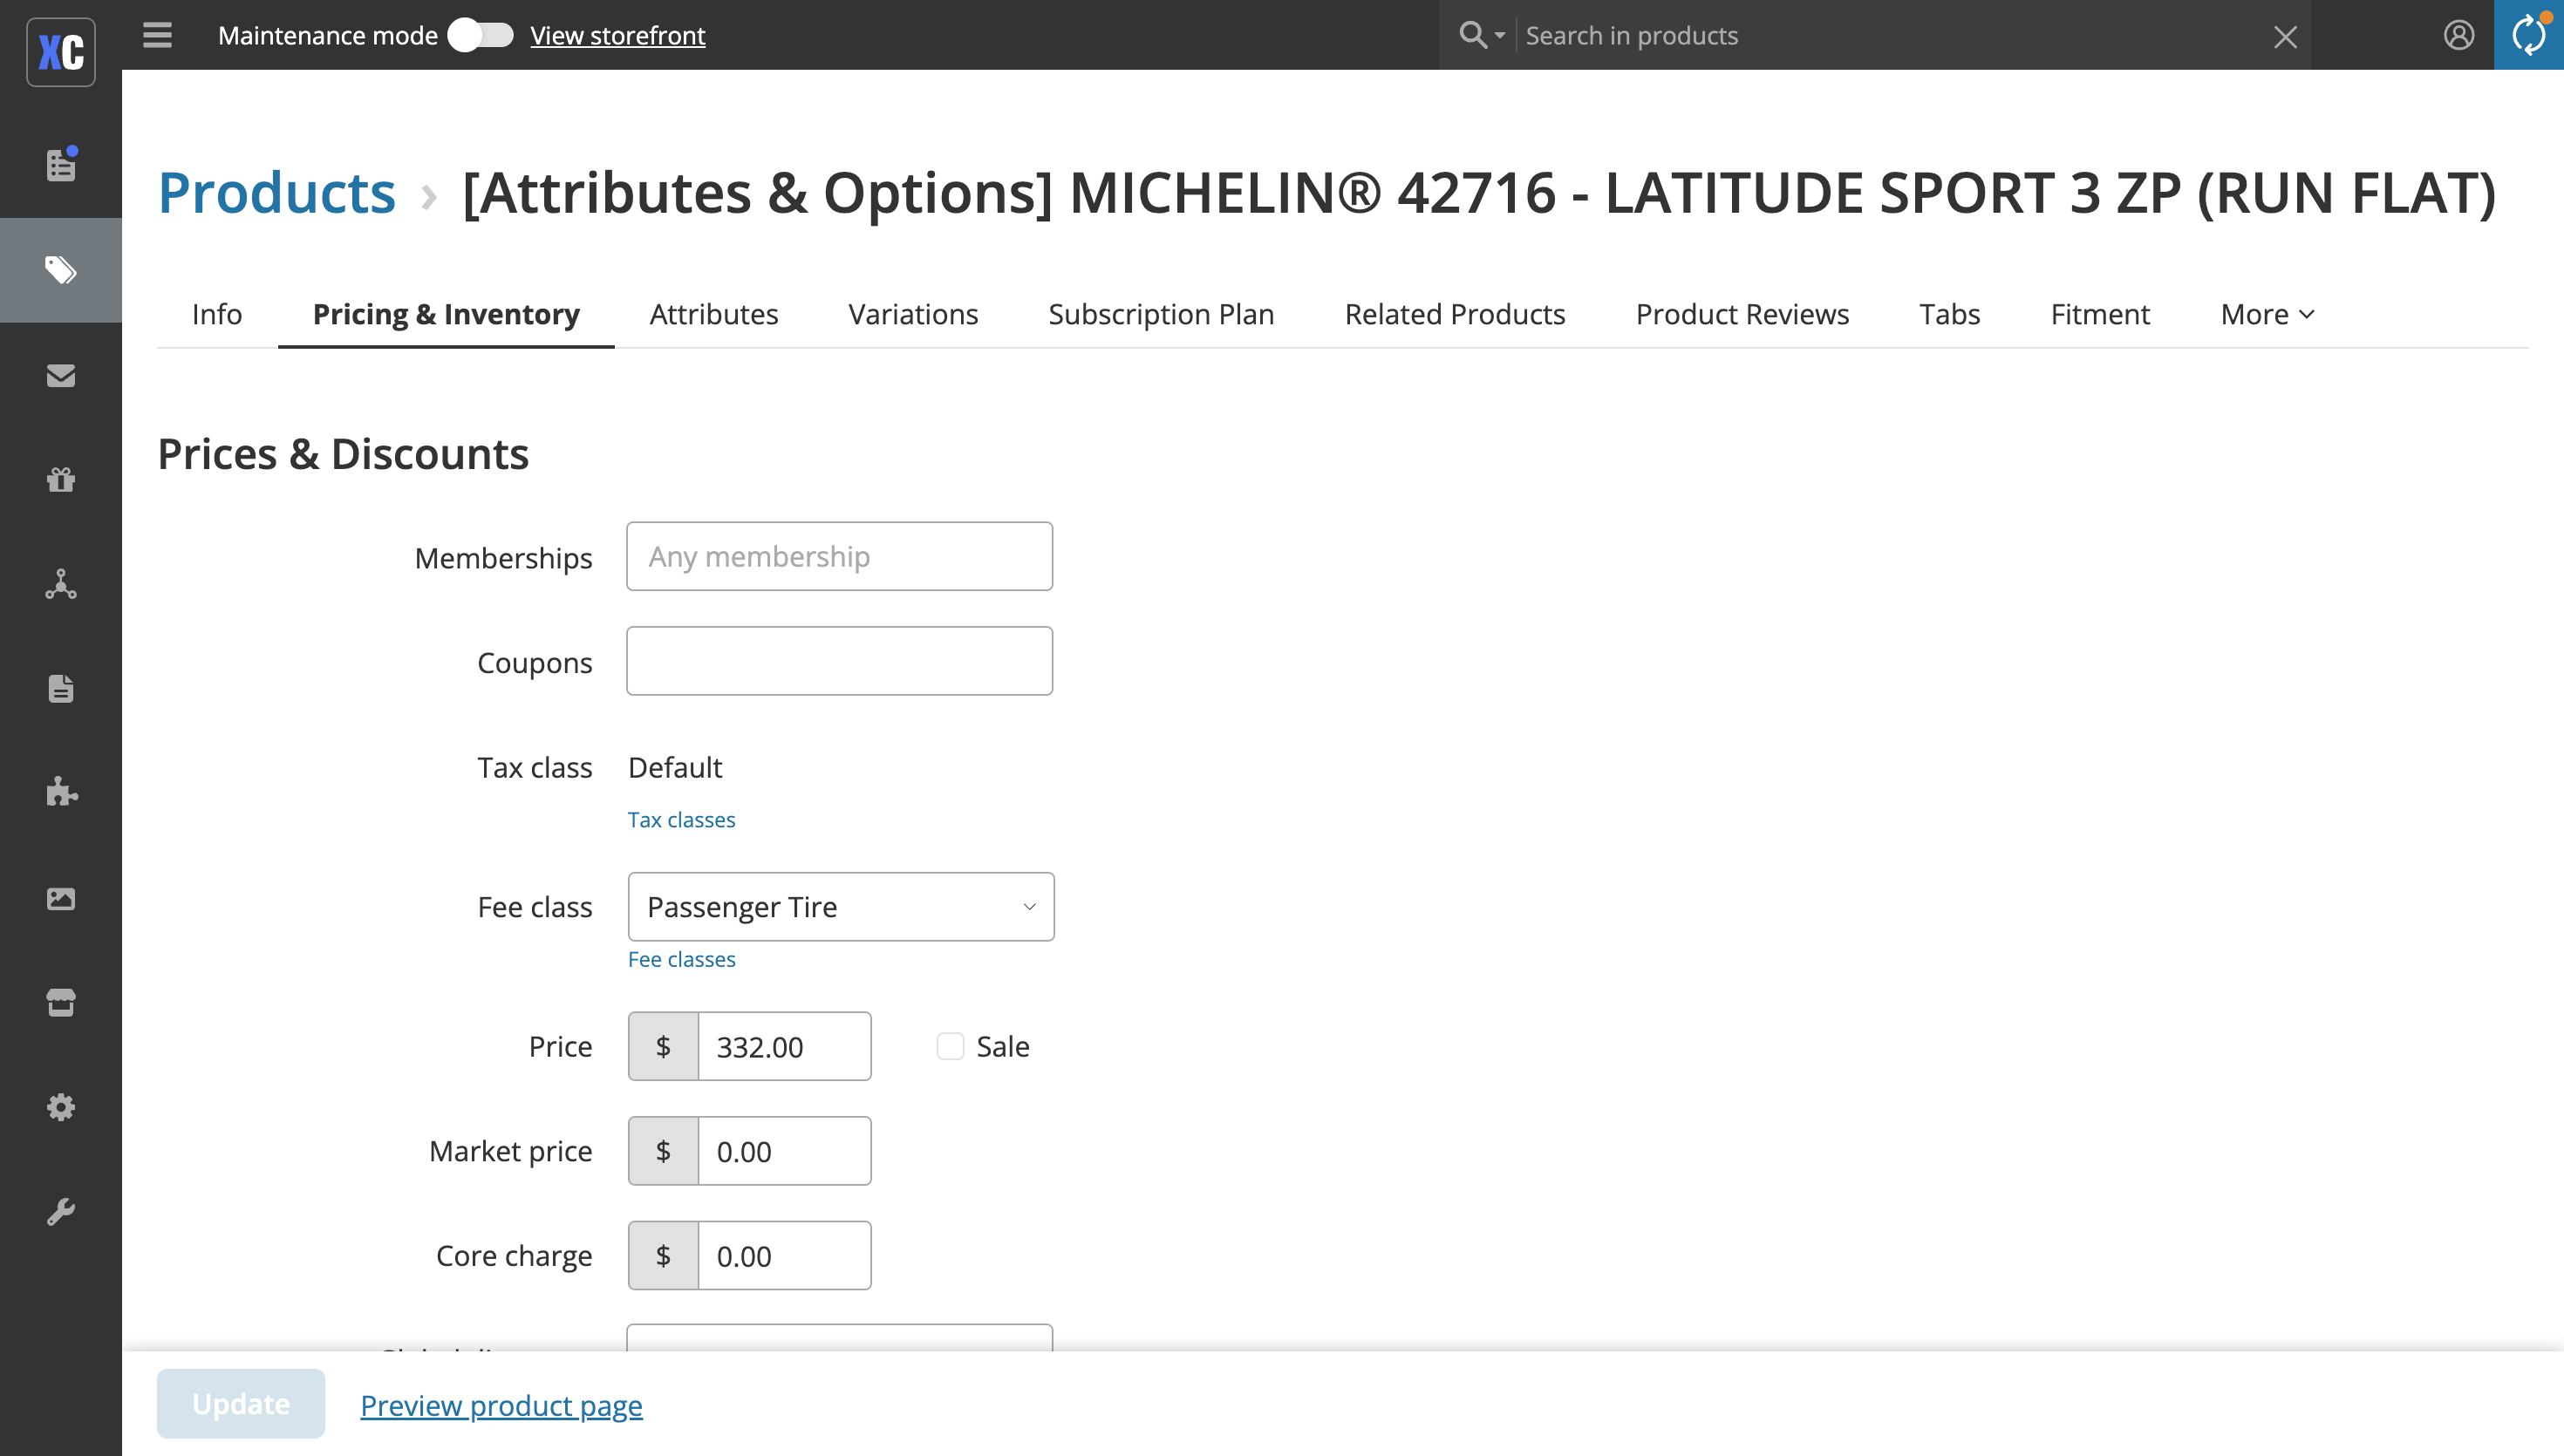Expand the Fee class Passenger Tire dropdown
Viewport: 2564px width, 1456px height.
[x=841, y=906]
